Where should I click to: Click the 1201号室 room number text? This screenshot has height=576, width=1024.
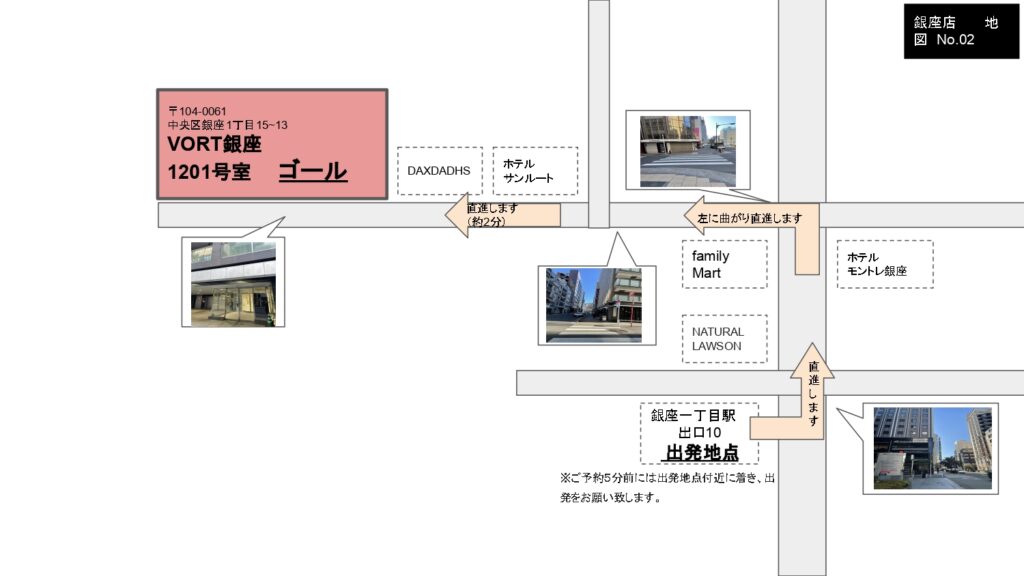tap(208, 172)
